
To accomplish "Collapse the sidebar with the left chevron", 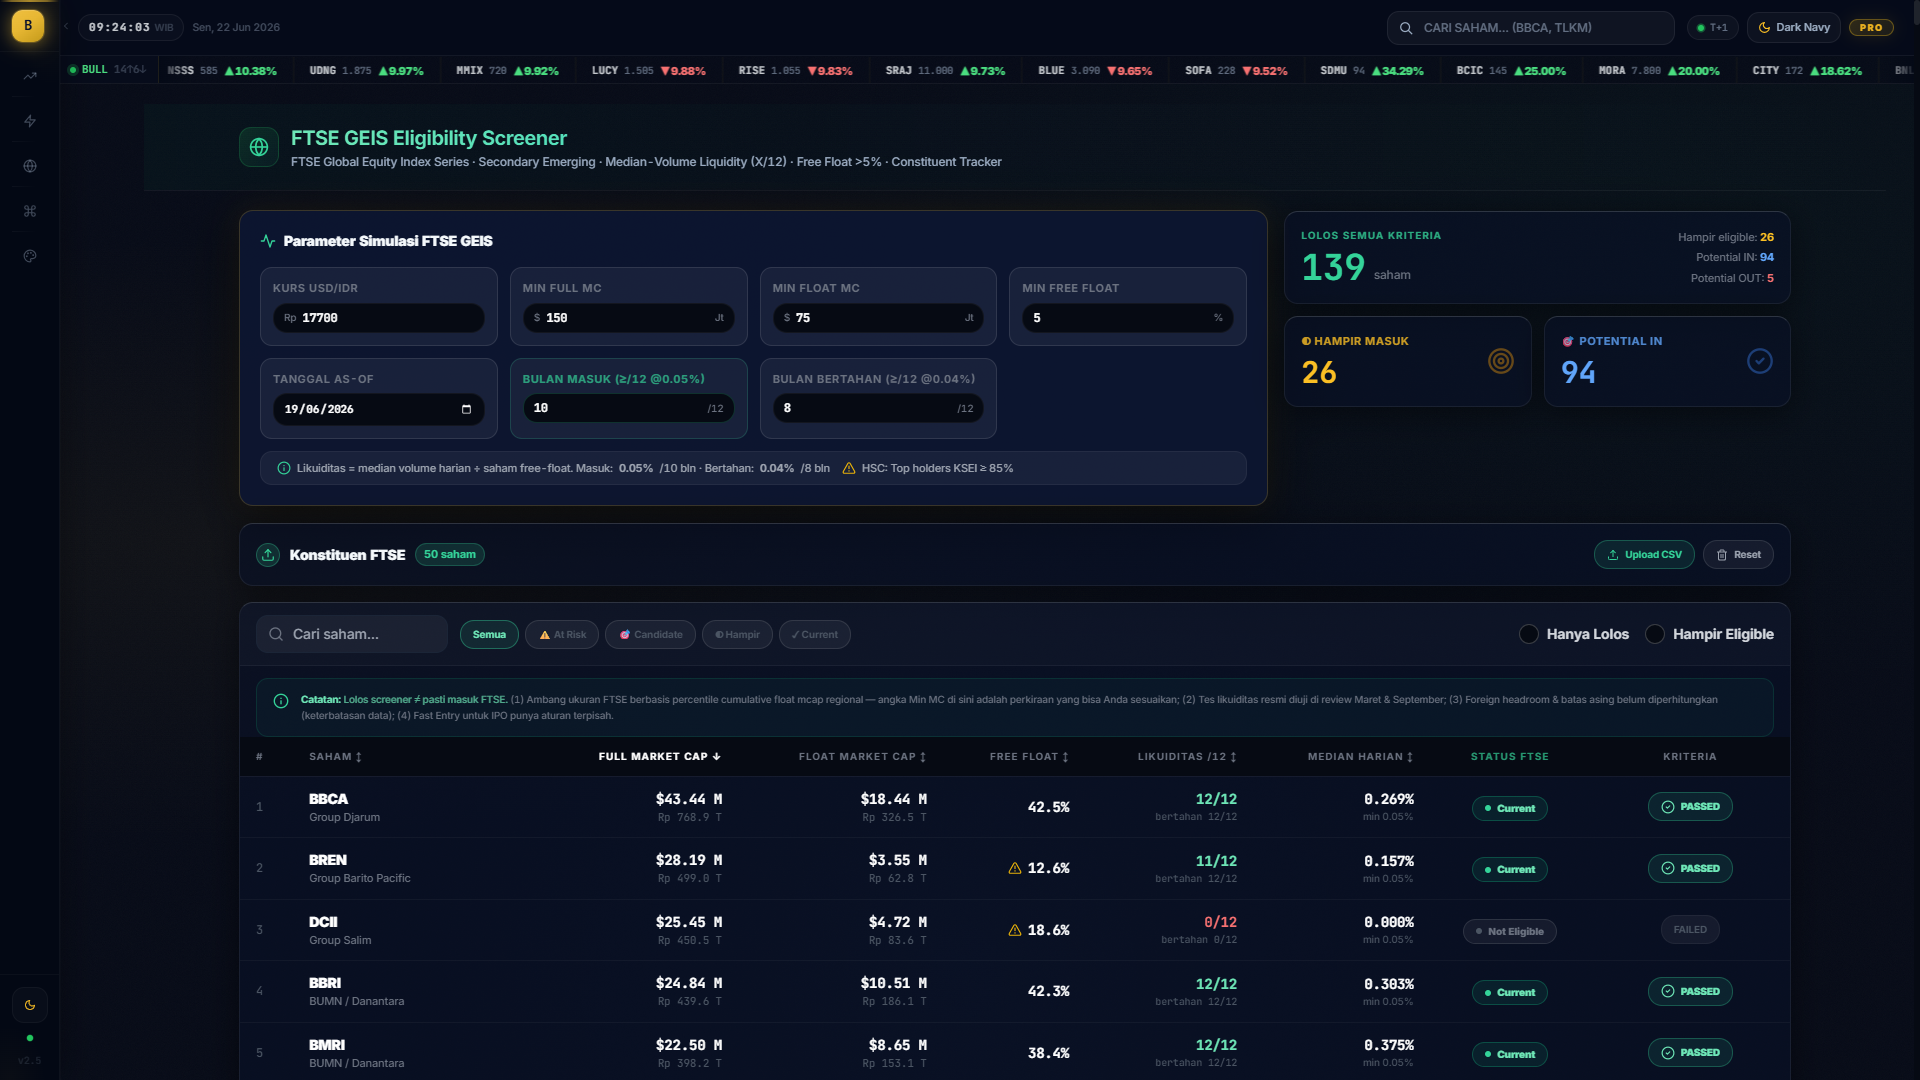I will 66,27.
